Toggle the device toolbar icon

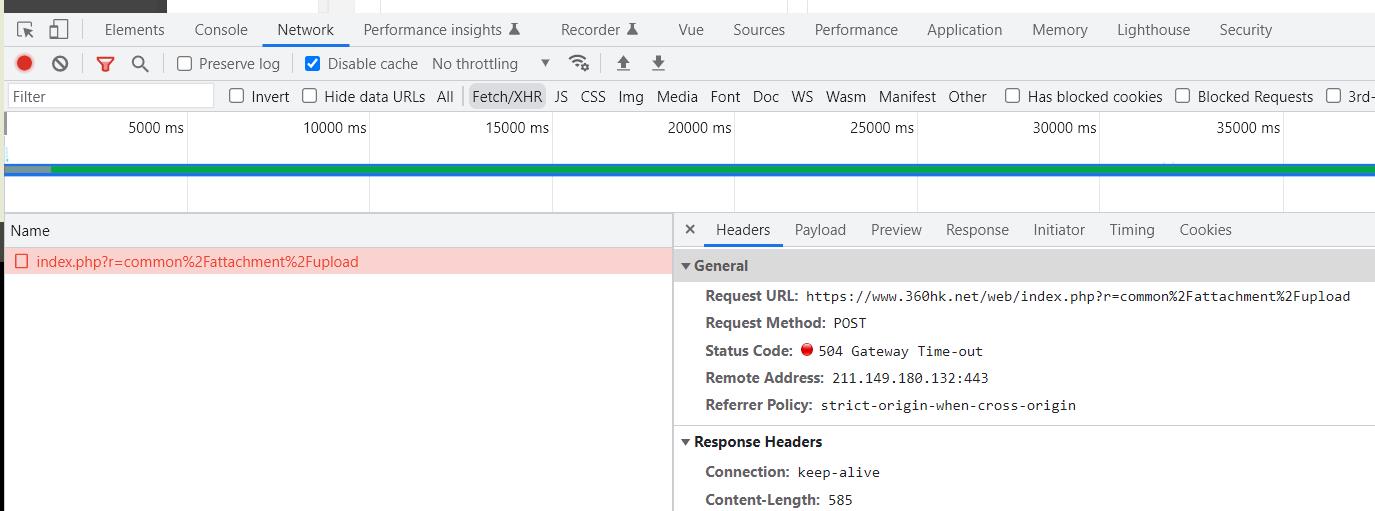pyautogui.click(x=59, y=30)
